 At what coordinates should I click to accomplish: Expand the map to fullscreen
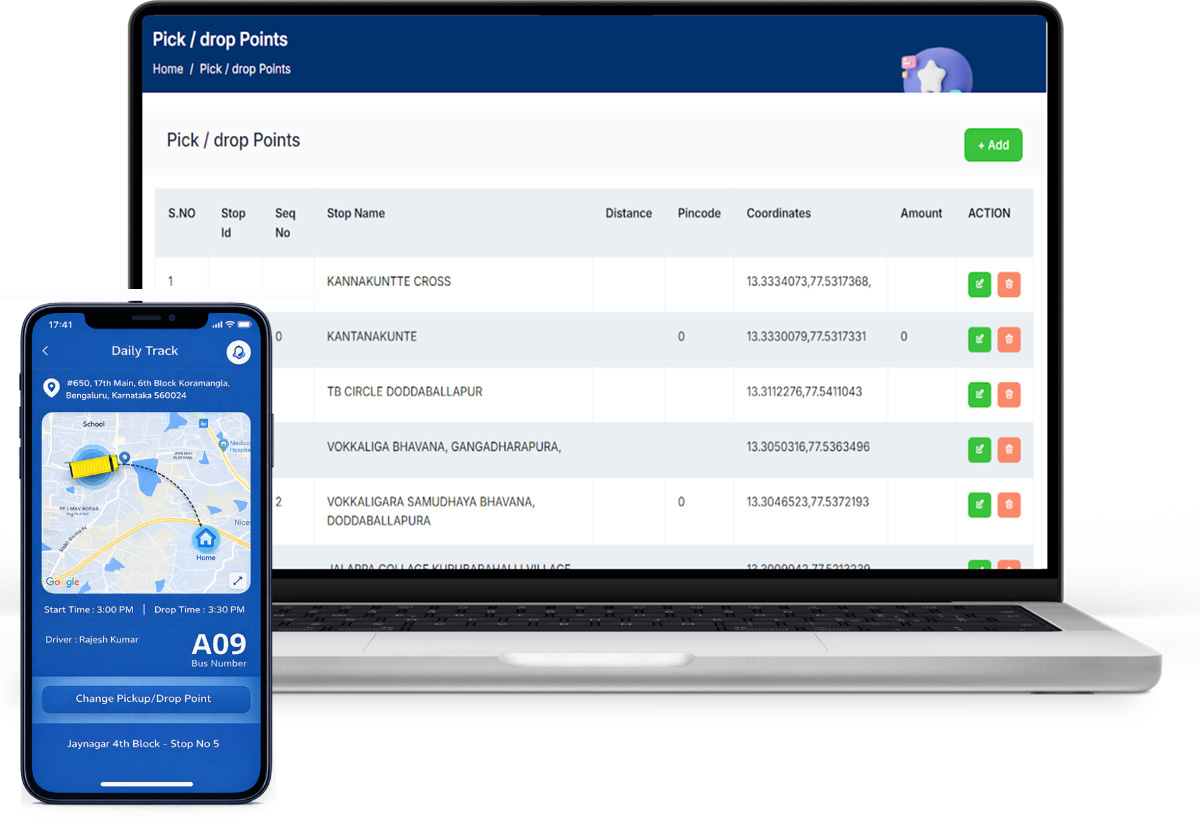pyautogui.click(x=237, y=580)
